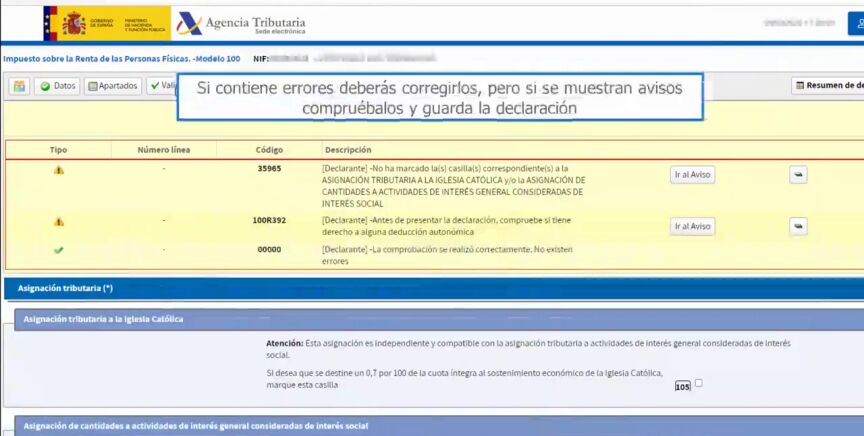
Task: Click arrow icon beside the 100R392 notice
Action: [798, 226]
